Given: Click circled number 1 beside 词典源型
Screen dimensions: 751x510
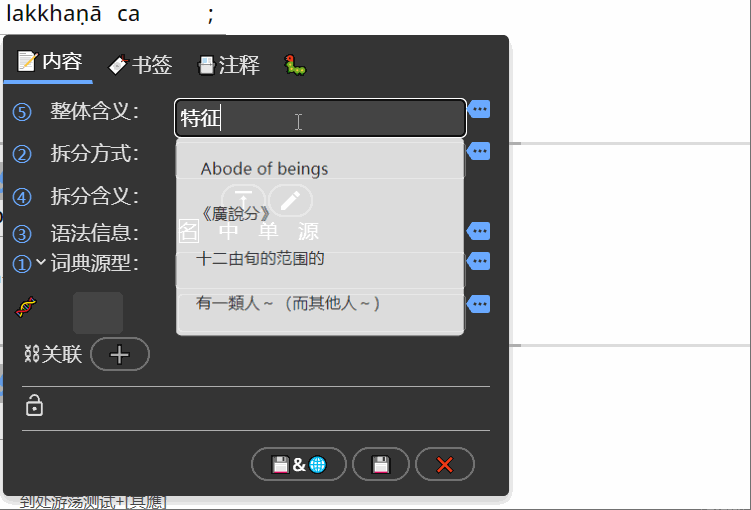Looking at the screenshot, I should (22, 264).
